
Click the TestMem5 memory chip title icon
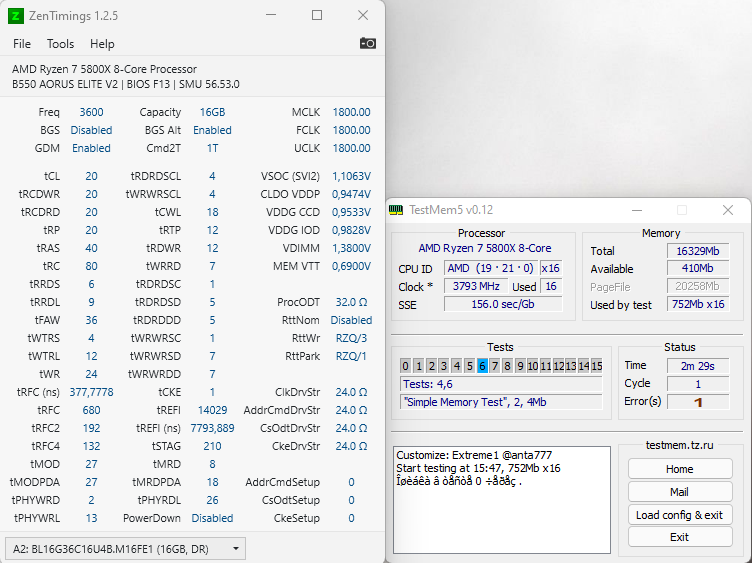click(x=396, y=210)
